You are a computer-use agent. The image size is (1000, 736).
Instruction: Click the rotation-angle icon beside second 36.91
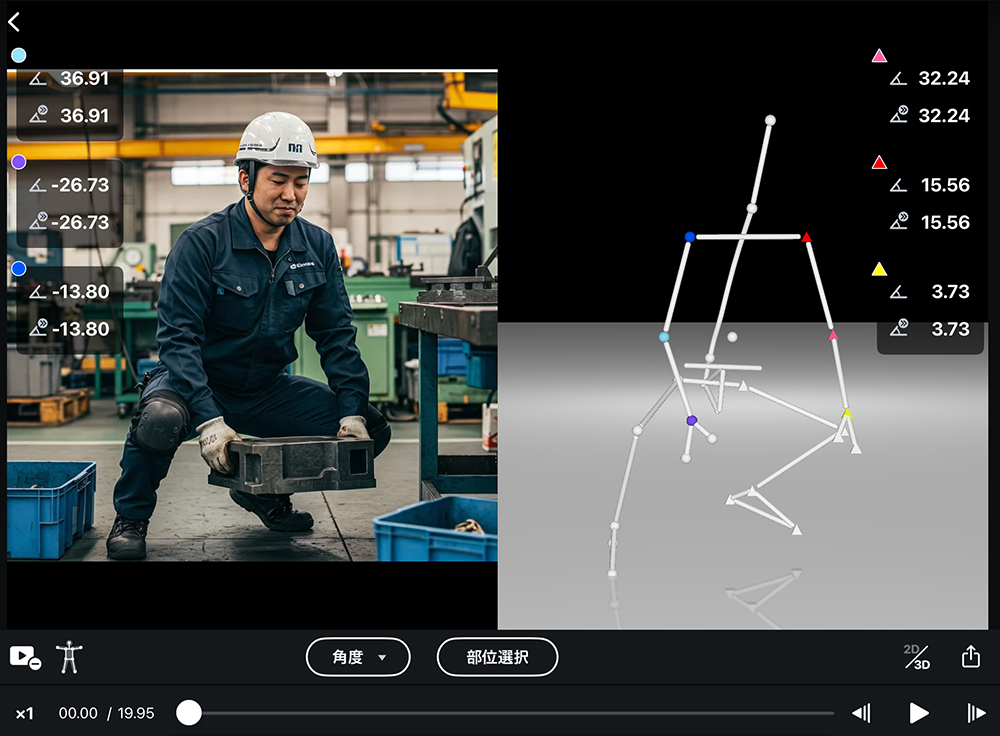coord(38,114)
